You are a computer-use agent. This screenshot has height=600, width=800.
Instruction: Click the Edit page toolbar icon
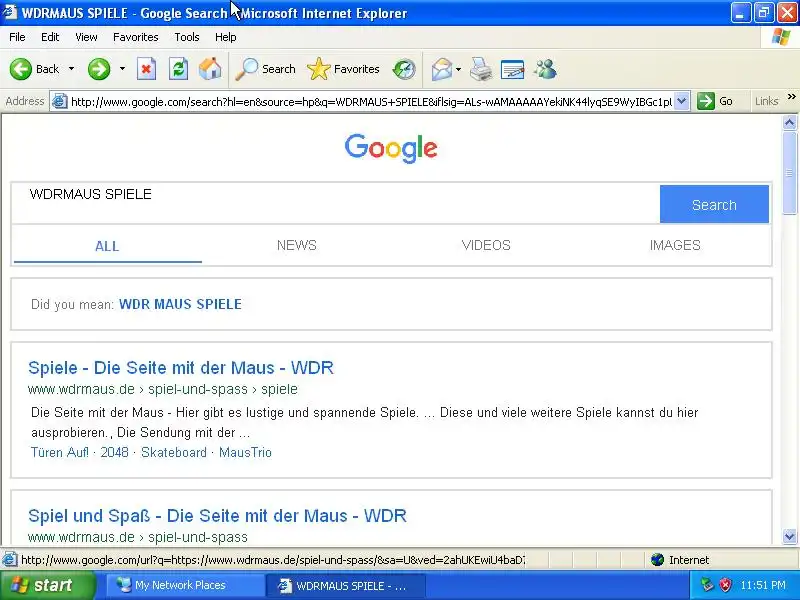(x=513, y=69)
